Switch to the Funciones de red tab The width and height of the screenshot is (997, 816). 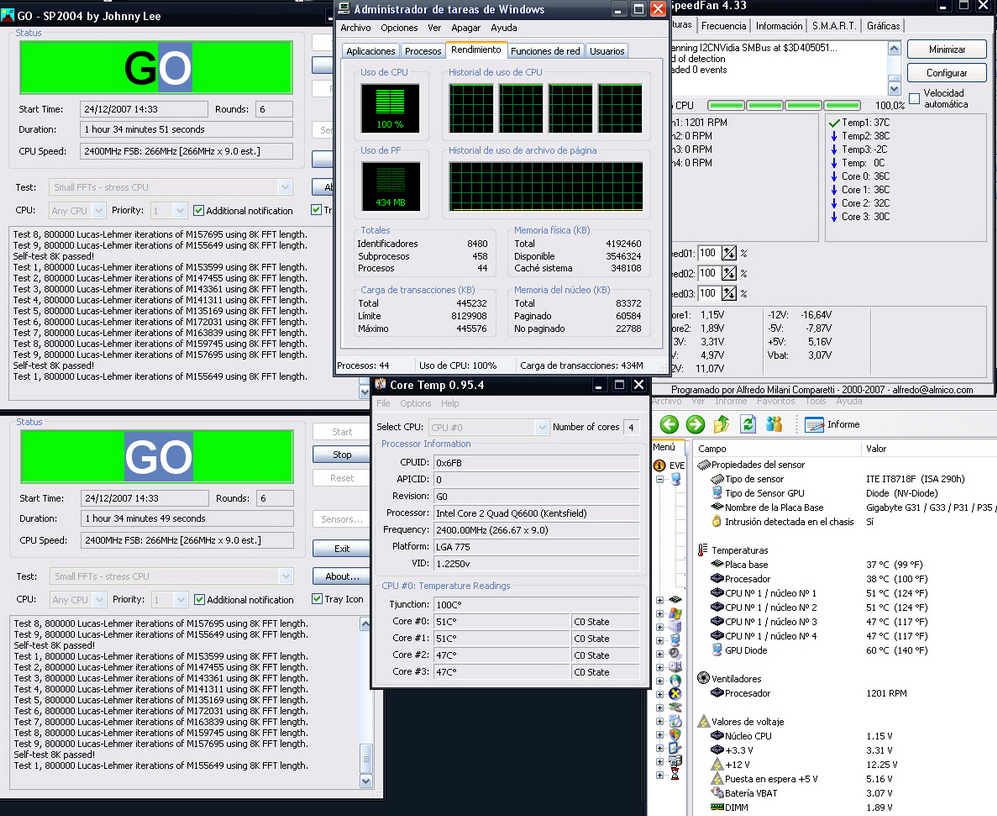point(546,51)
